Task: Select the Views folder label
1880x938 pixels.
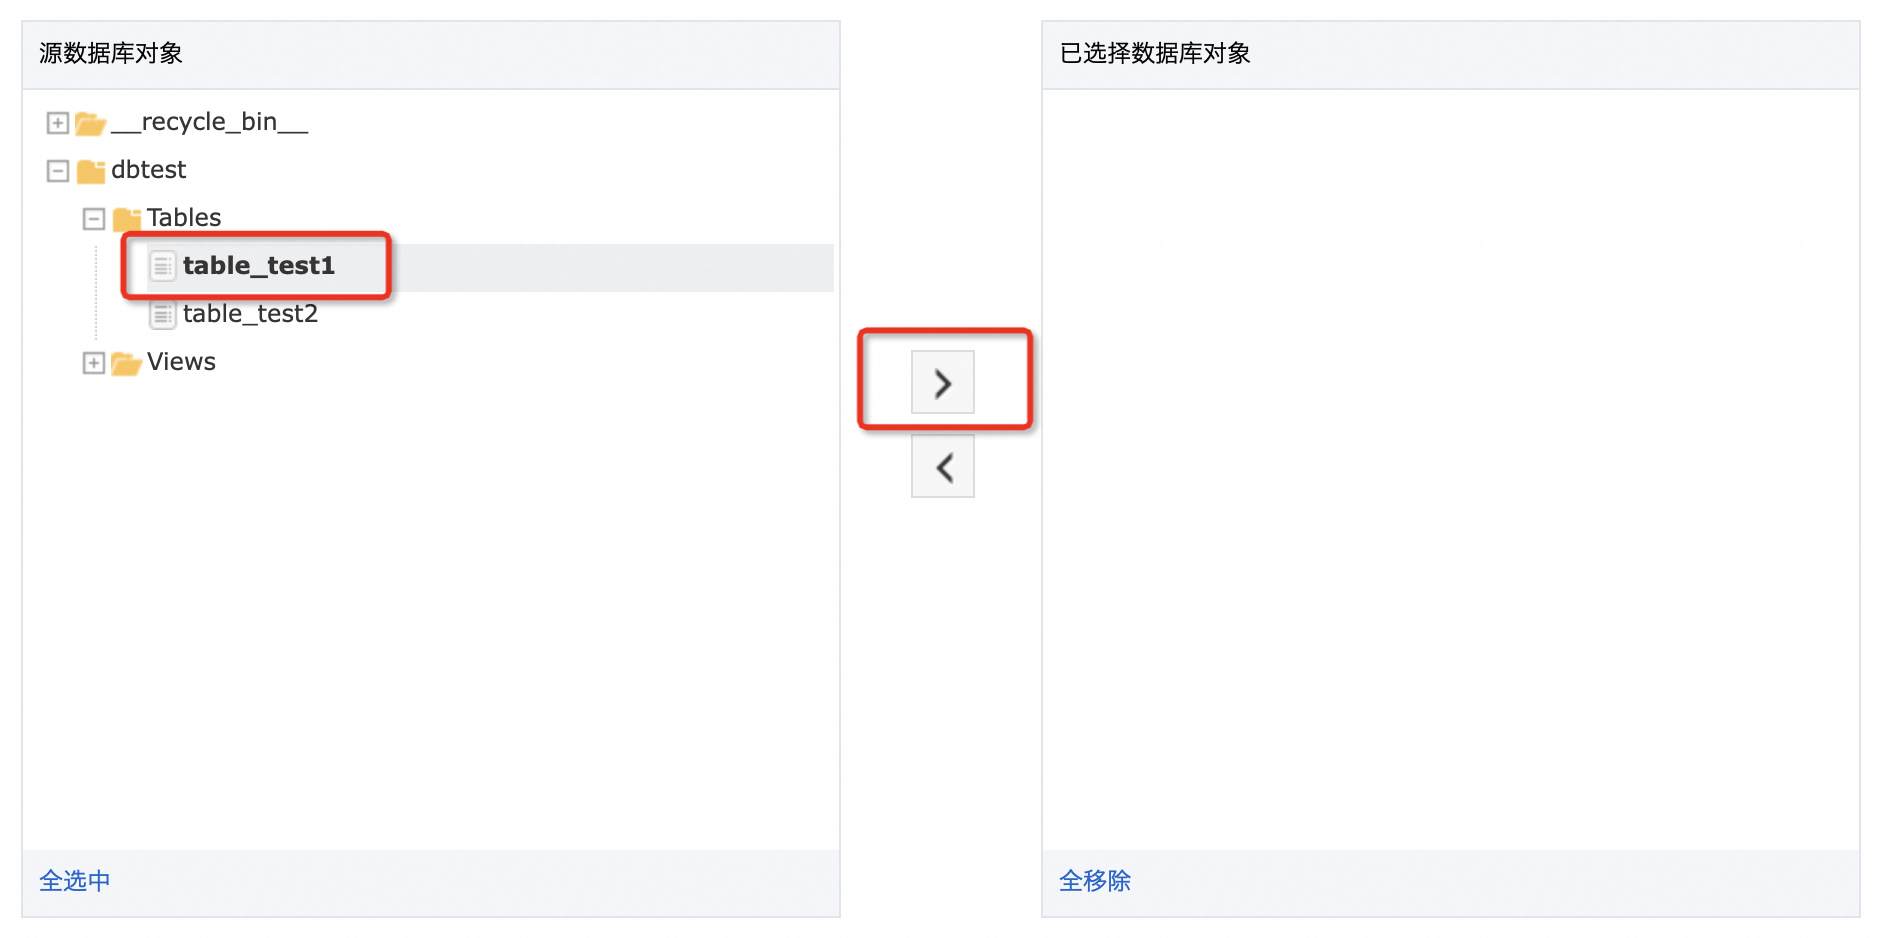Action: pos(181,362)
